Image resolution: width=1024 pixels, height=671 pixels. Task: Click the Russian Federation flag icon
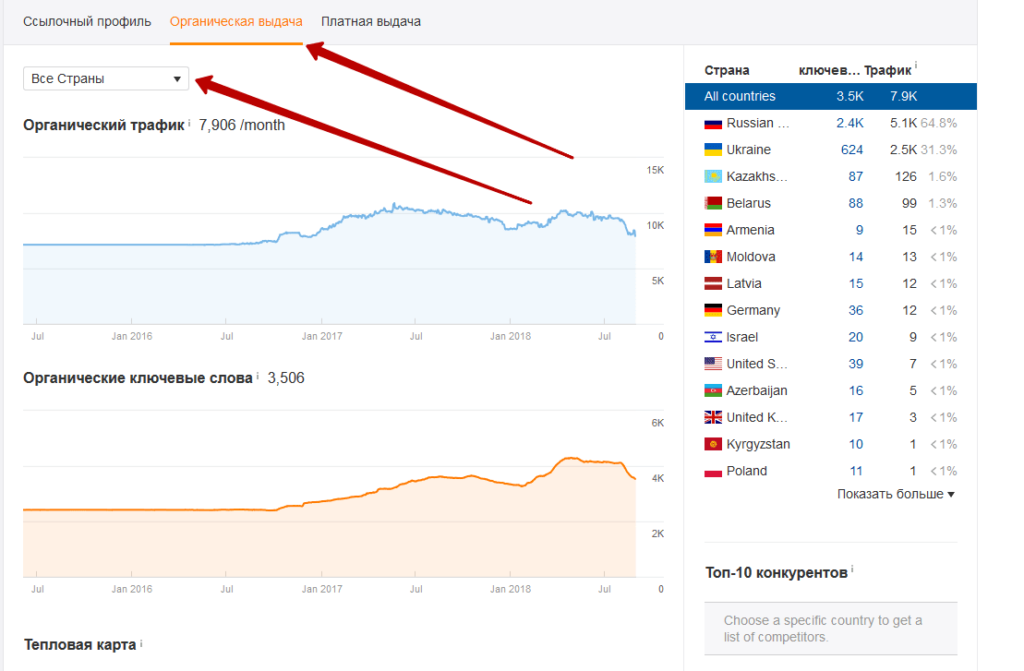pos(713,123)
